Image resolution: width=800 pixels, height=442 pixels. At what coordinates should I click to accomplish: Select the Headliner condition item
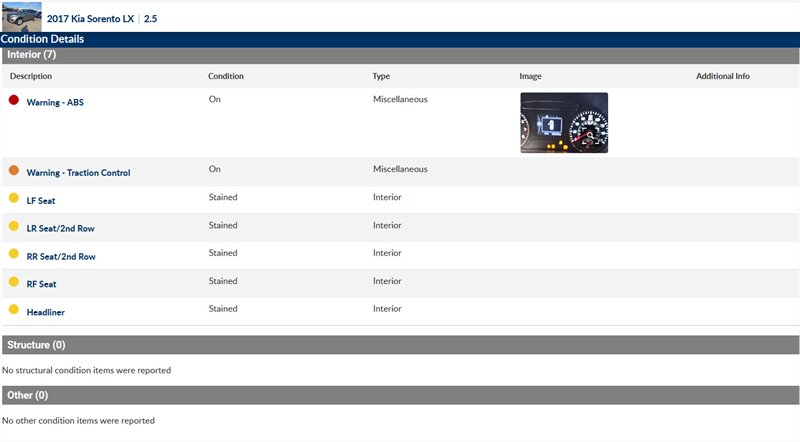(x=45, y=313)
